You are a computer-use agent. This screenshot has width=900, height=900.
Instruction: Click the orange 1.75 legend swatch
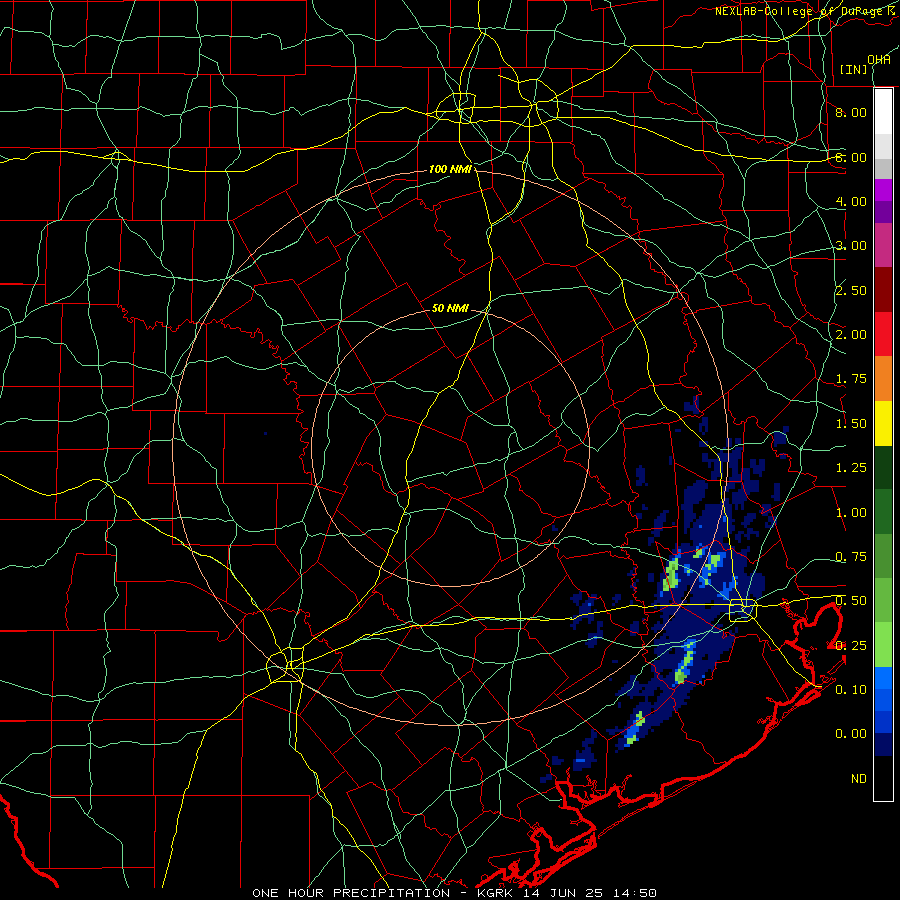[x=883, y=378]
